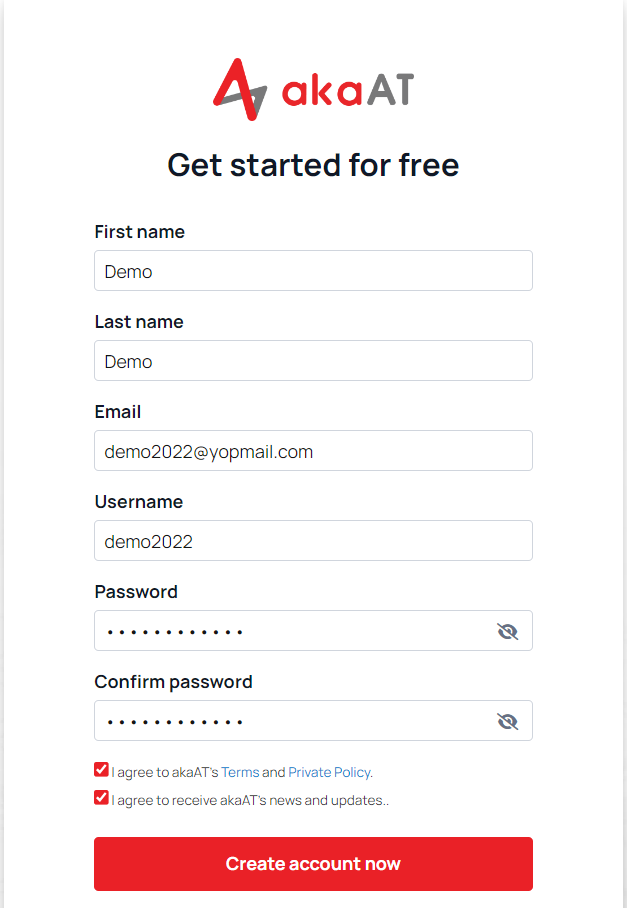Open the Terms link
627x908 pixels.
(x=240, y=772)
